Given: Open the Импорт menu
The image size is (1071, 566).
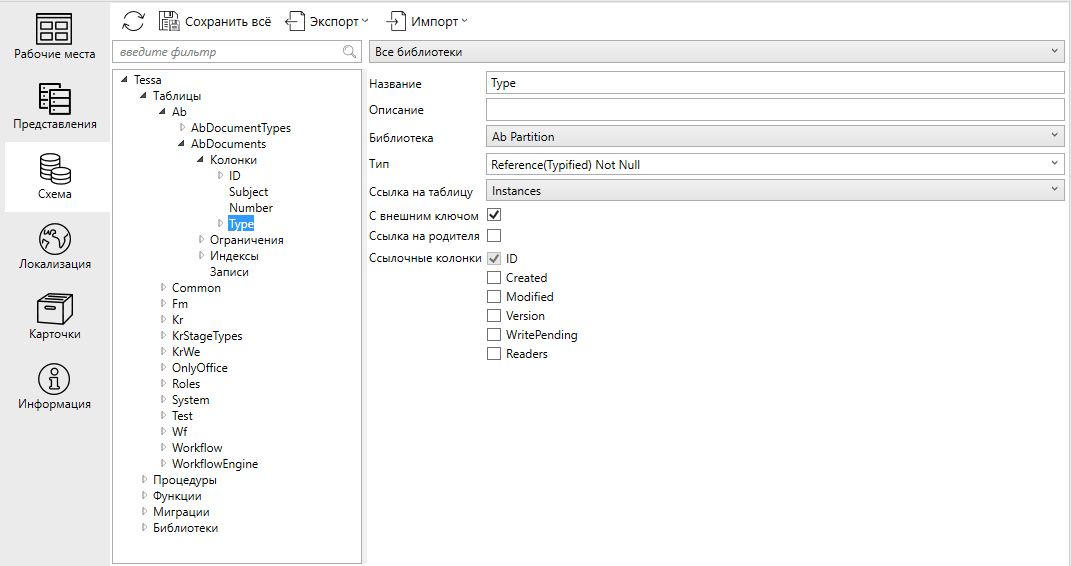Looking at the screenshot, I should click(x=427, y=21).
